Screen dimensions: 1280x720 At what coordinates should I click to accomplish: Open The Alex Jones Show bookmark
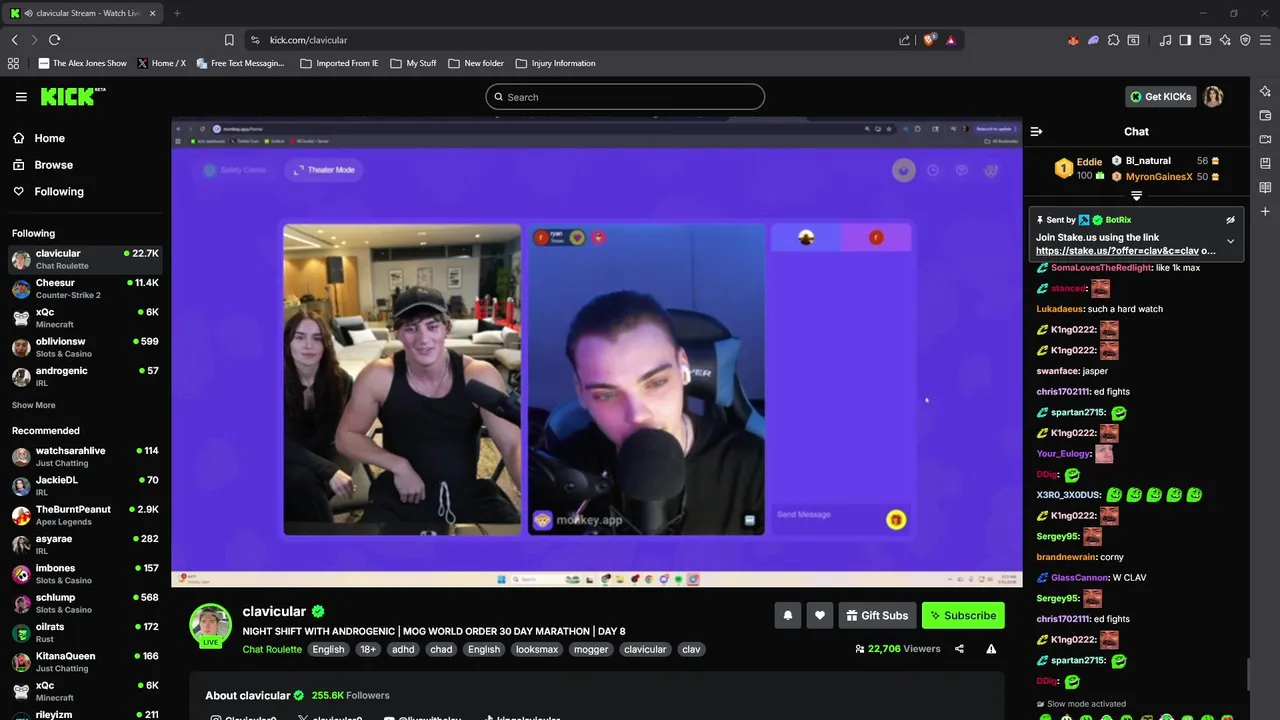(x=82, y=63)
